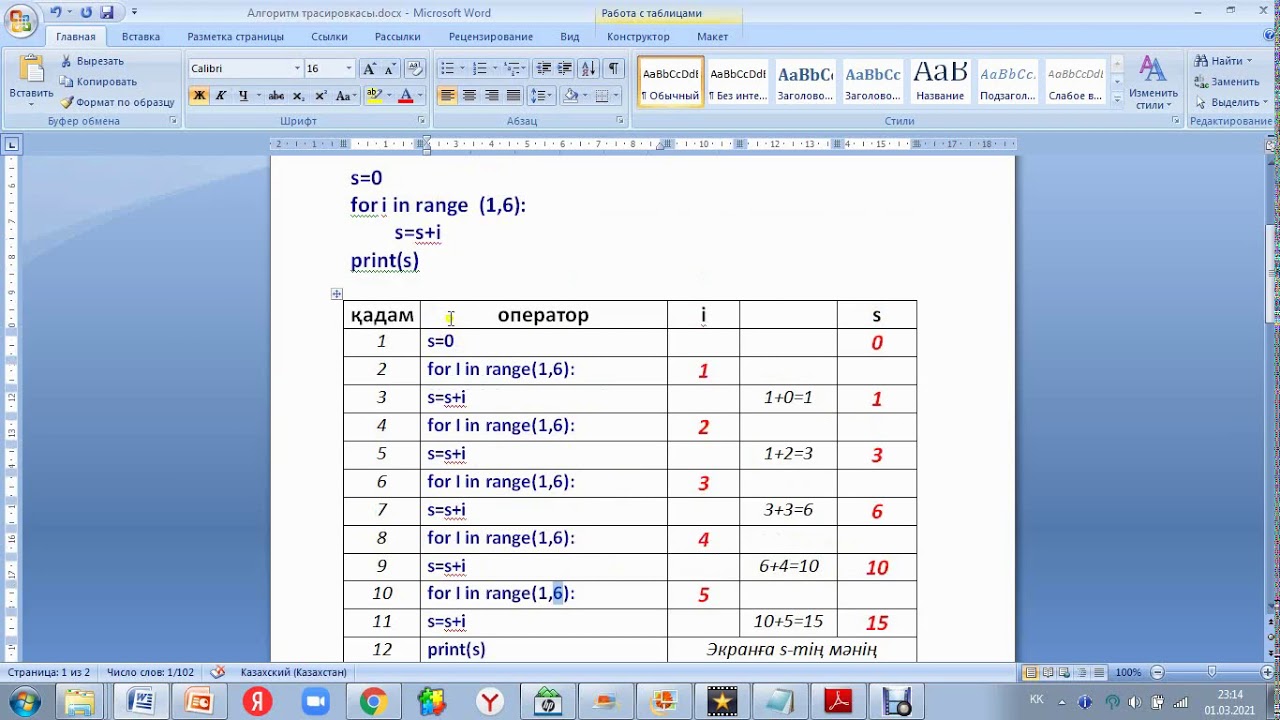Apply strikethrough formatting (abc)
Image resolution: width=1280 pixels, height=720 pixels.
(276, 96)
